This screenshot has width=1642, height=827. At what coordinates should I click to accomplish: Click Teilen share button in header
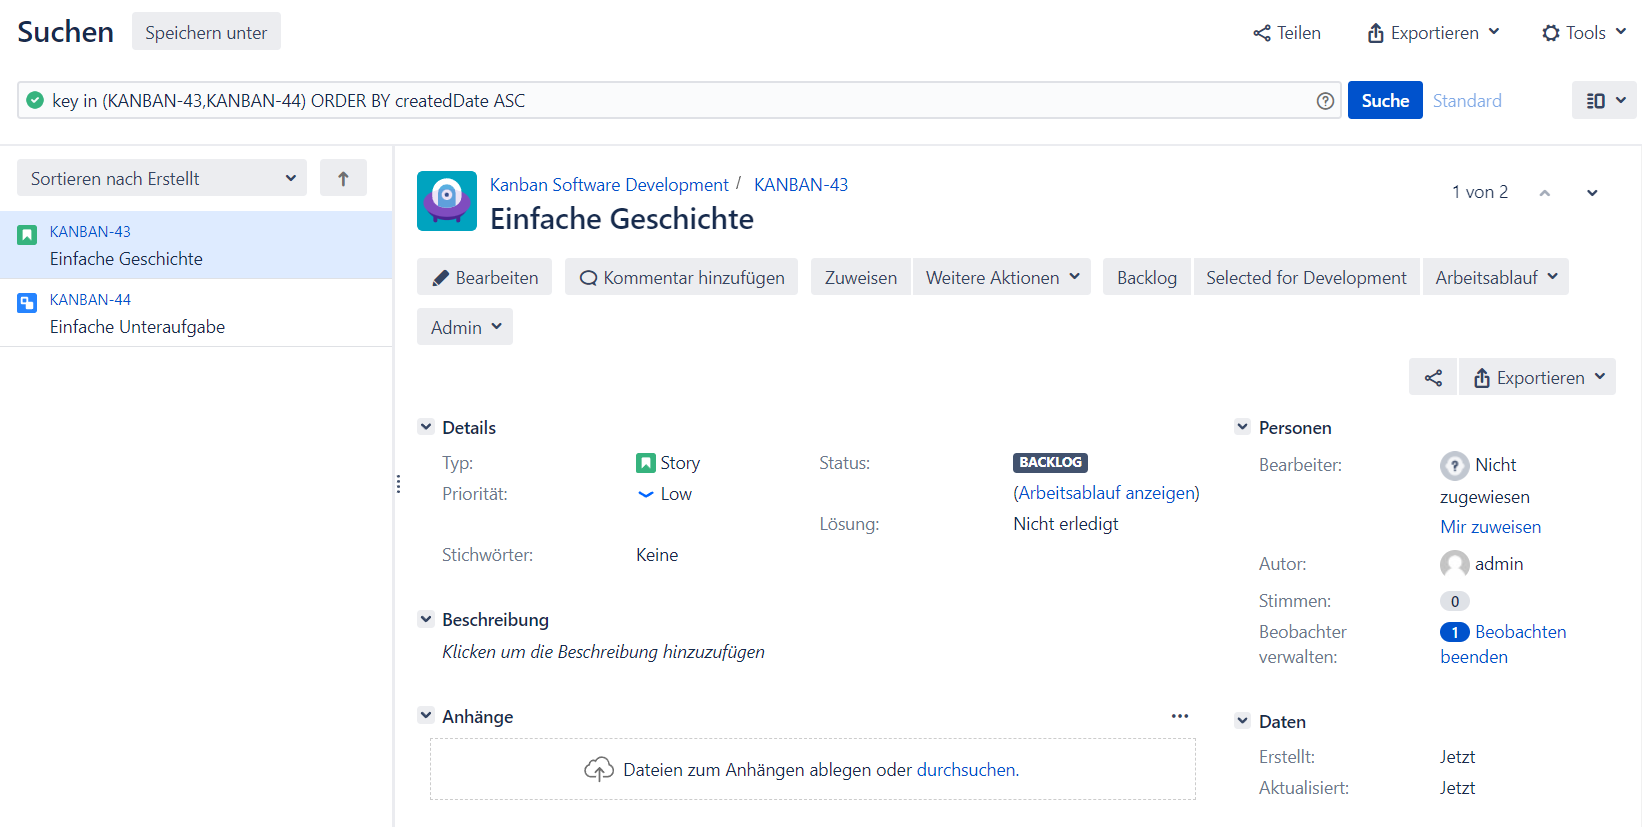pos(1287,33)
